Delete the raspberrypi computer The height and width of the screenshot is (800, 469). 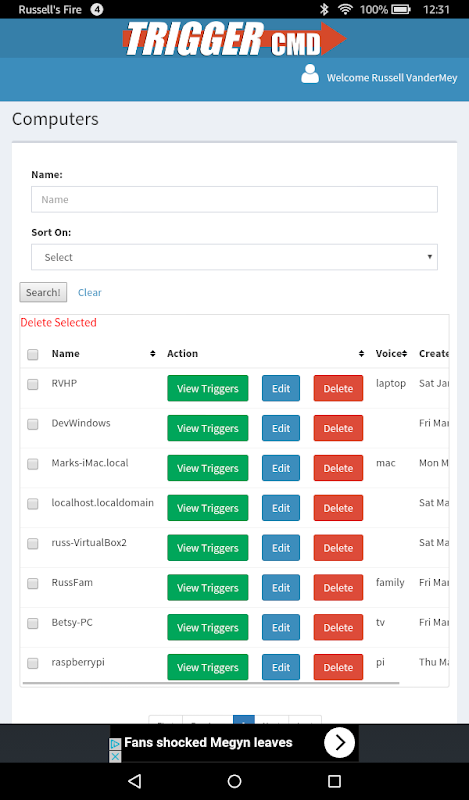click(338, 667)
